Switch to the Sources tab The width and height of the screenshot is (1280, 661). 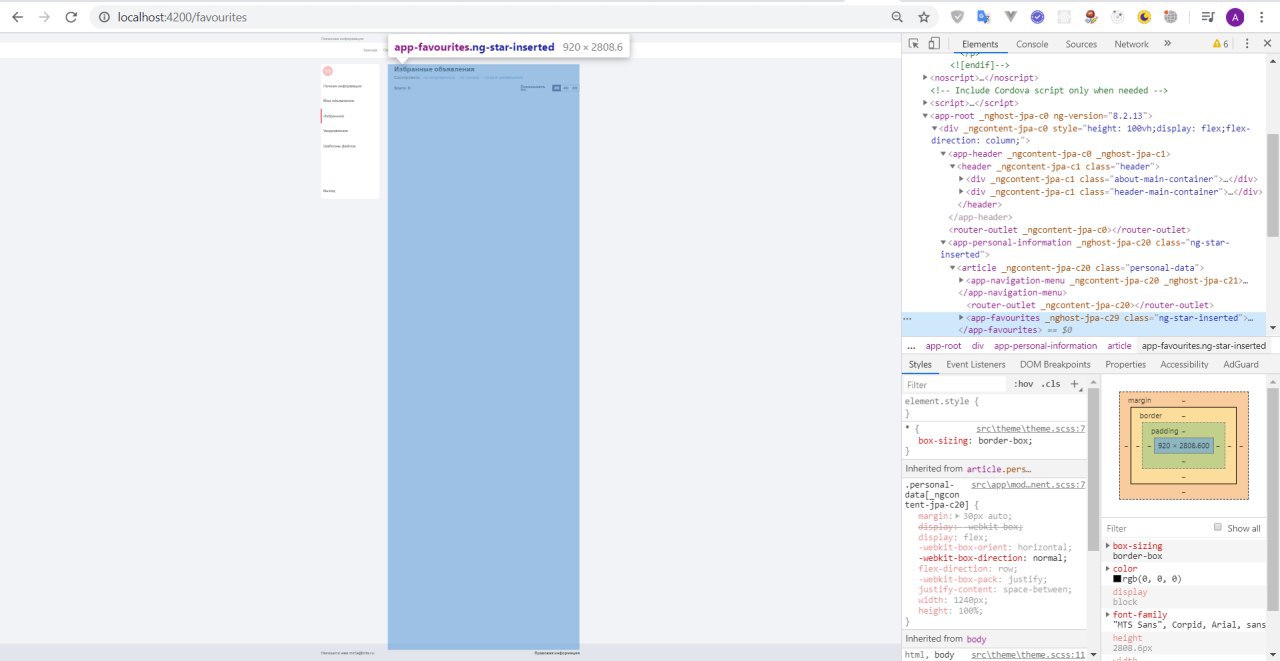(1081, 44)
